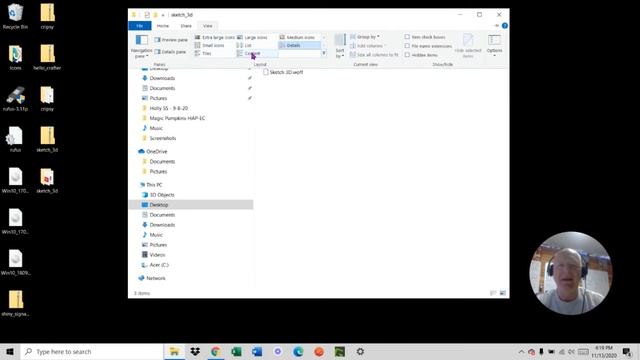Select the Icons desktop folder
The height and width of the screenshot is (360, 640).
16,58
